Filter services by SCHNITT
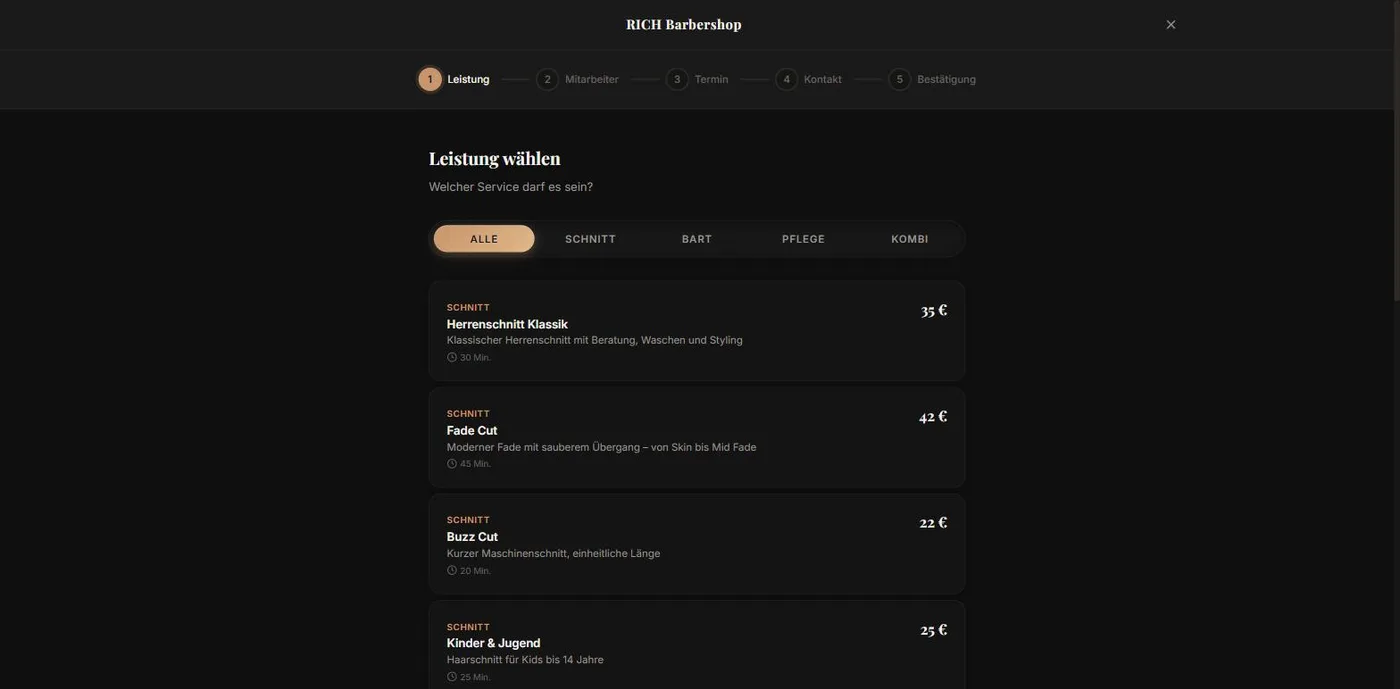Image resolution: width=1400 pixels, height=689 pixels. click(x=590, y=239)
